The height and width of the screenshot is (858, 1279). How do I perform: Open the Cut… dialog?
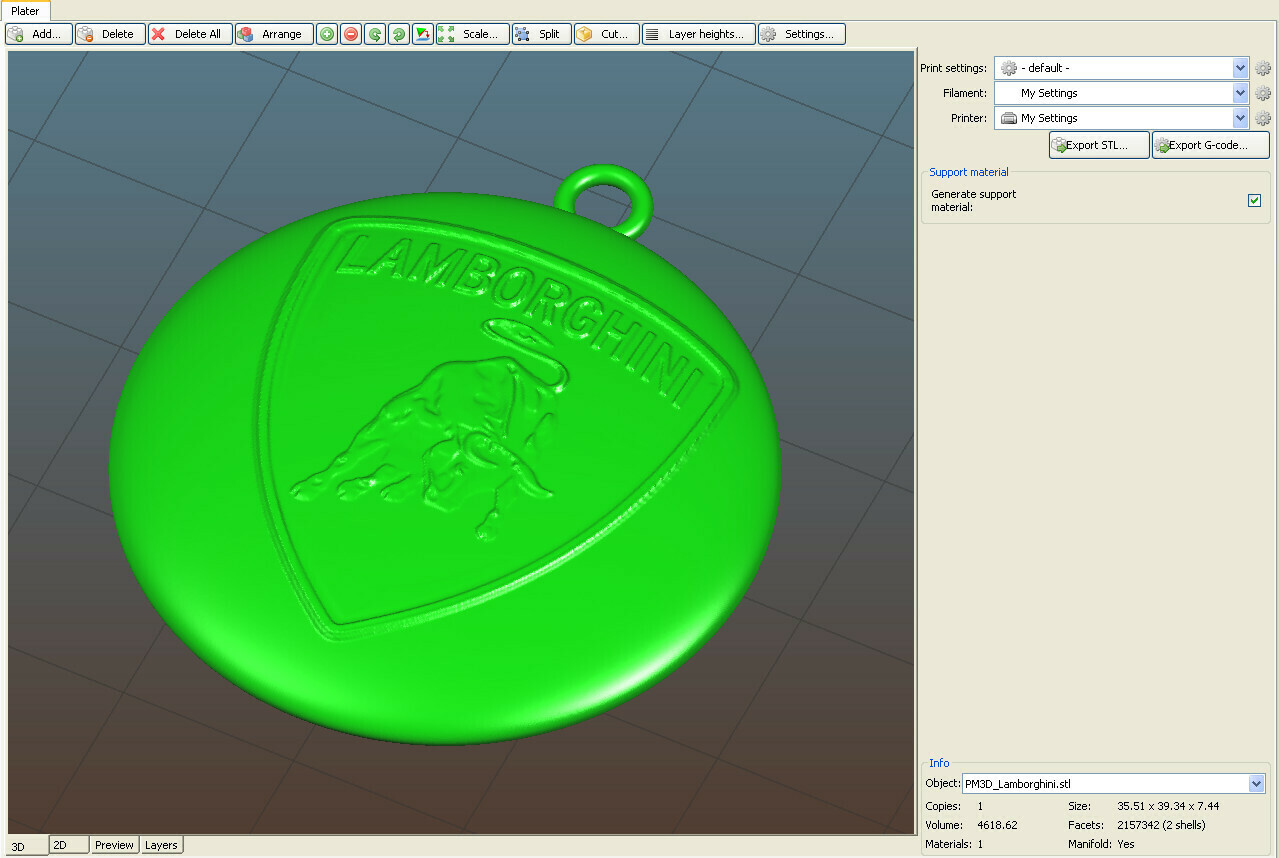(607, 34)
